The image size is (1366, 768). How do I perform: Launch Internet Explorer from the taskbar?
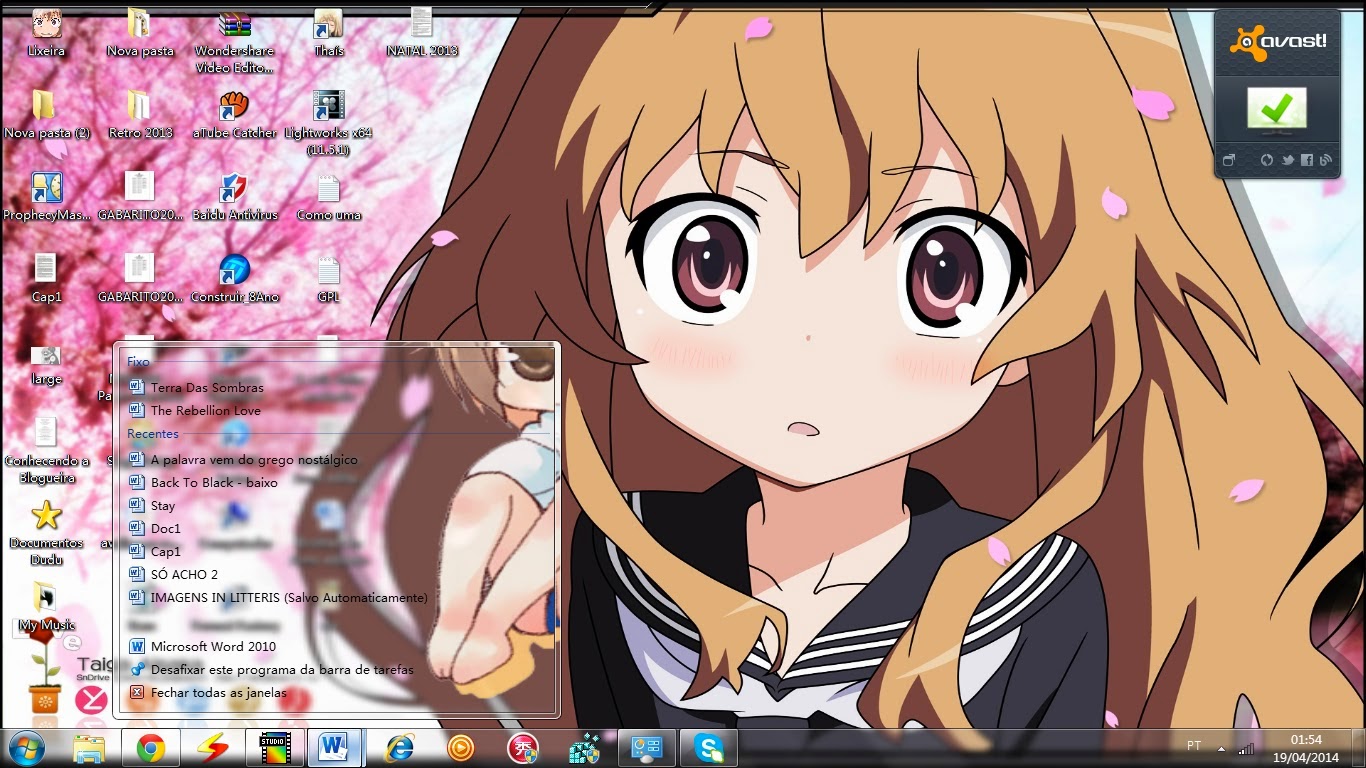(399, 748)
